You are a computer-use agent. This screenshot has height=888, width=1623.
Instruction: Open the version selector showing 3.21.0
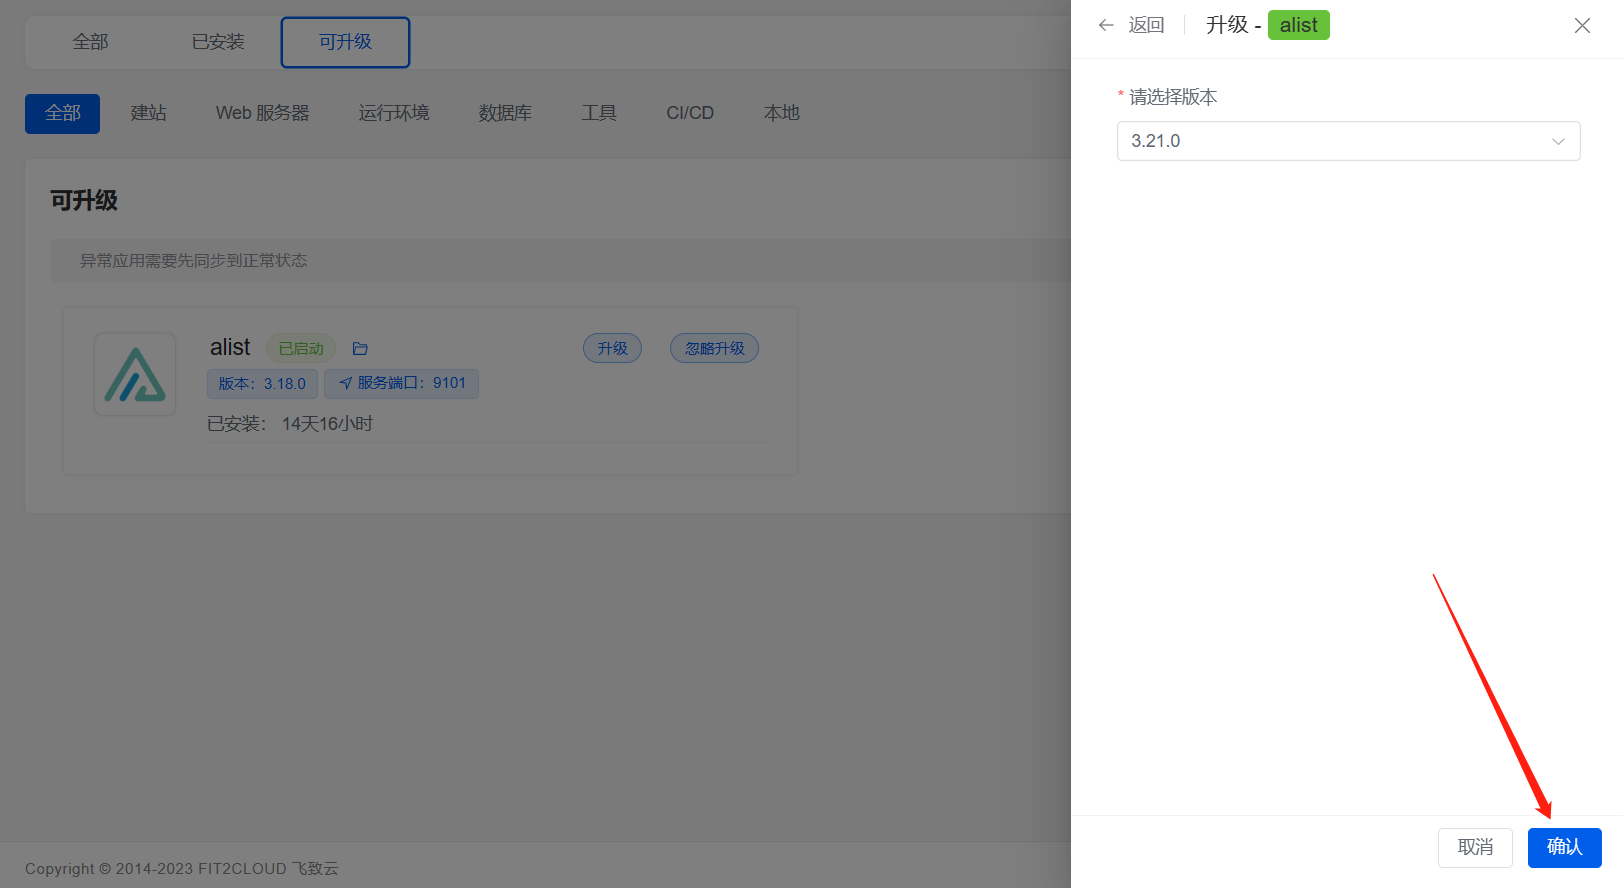(x=1348, y=141)
